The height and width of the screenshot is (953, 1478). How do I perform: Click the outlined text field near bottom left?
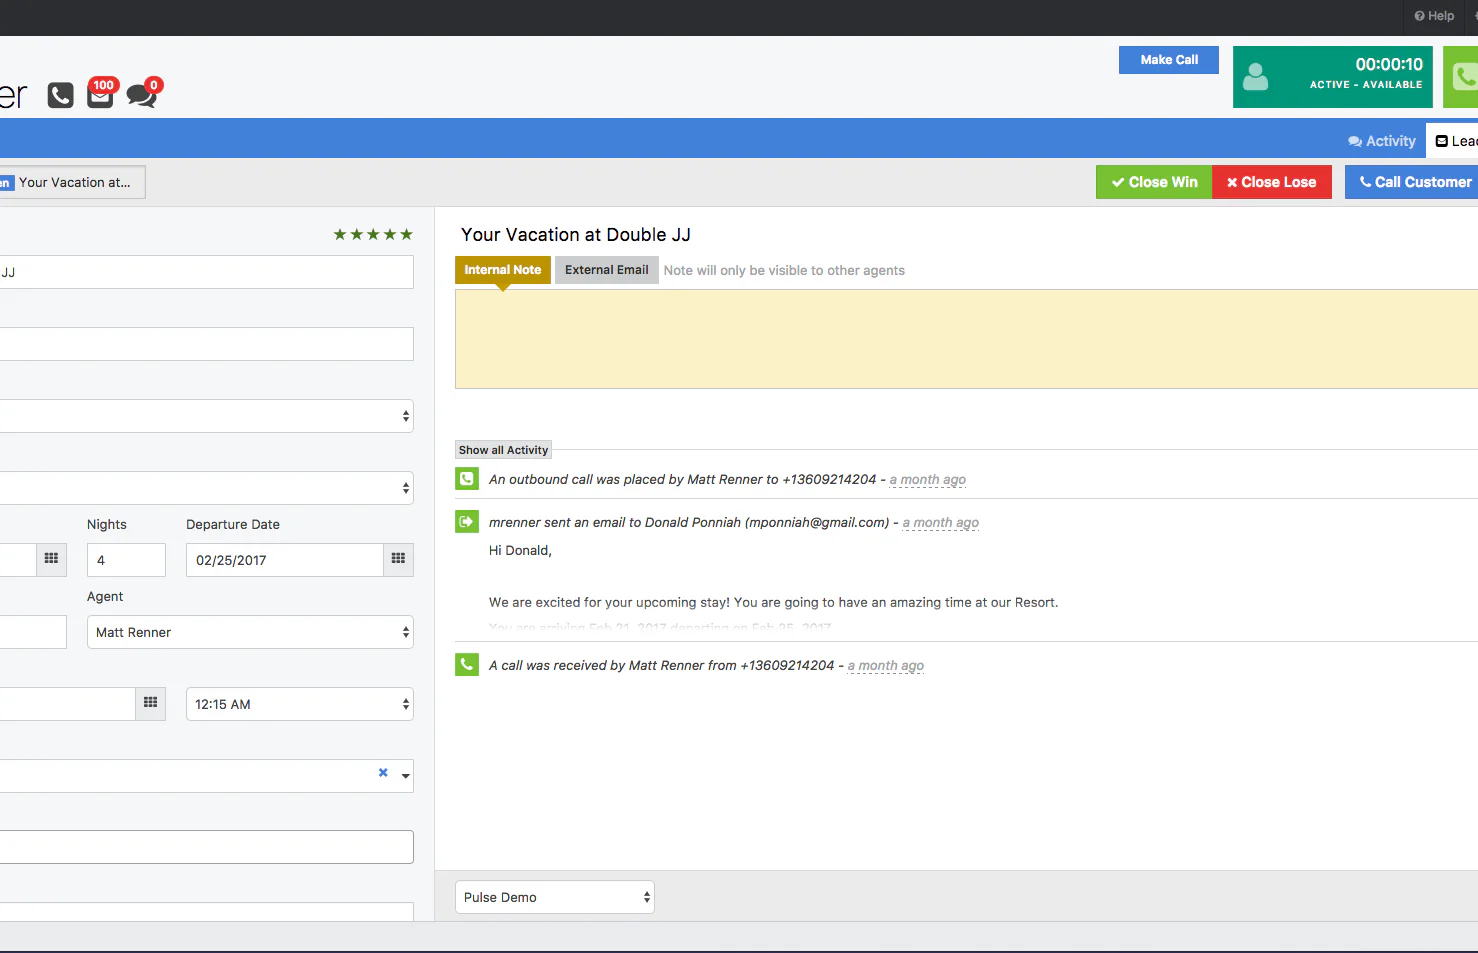point(207,847)
